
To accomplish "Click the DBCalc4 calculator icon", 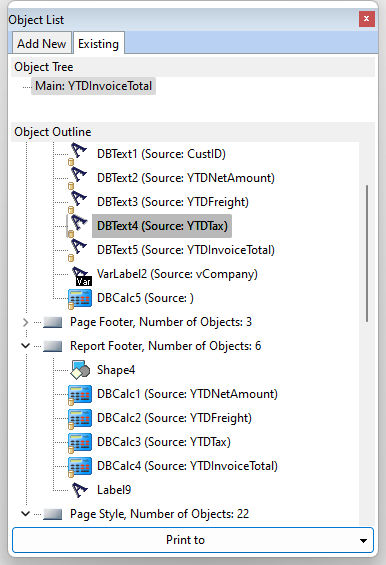I will (x=80, y=467).
